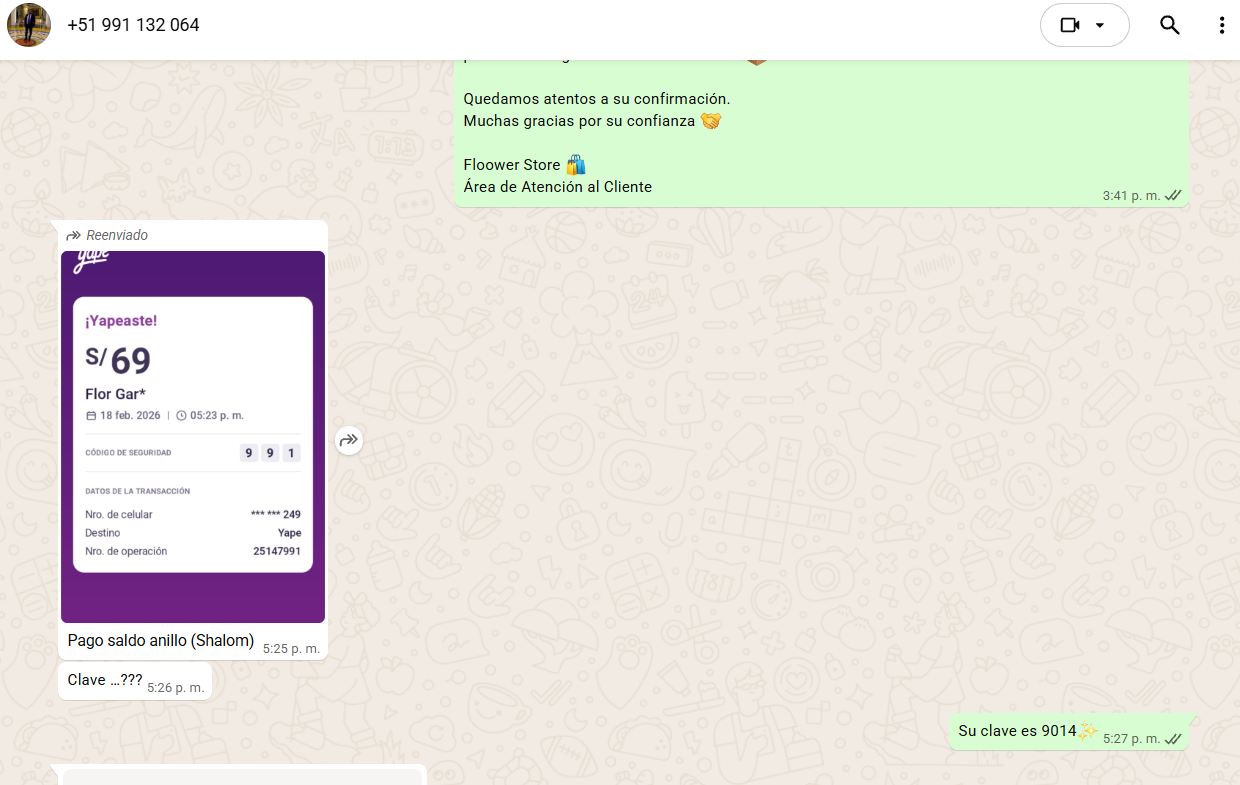The height and width of the screenshot is (785, 1240).
Task: Click the round forward button beside the receipt
Action: pyautogui.click(x=348, y=439)
